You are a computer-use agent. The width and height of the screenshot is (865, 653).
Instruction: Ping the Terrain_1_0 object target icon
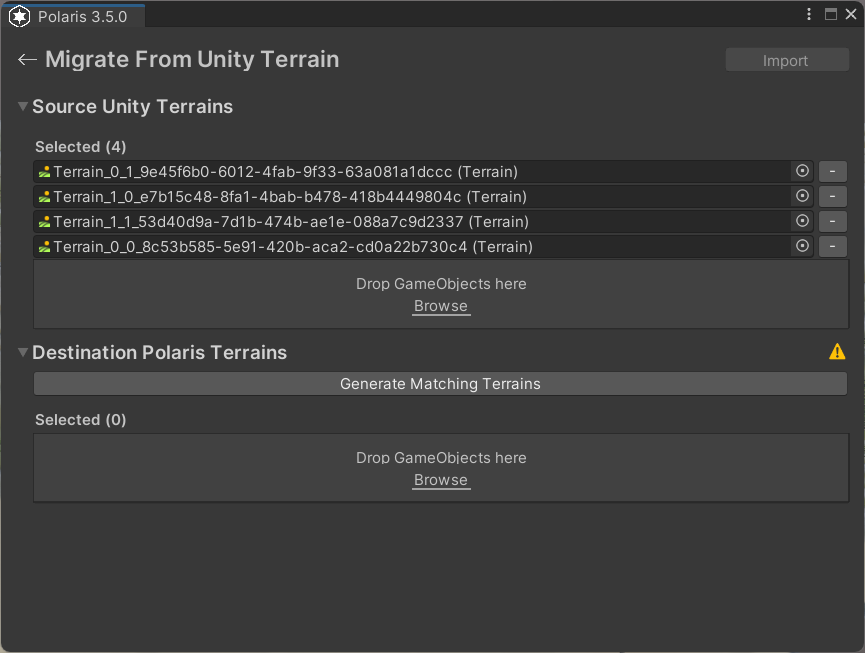(802, 196)
